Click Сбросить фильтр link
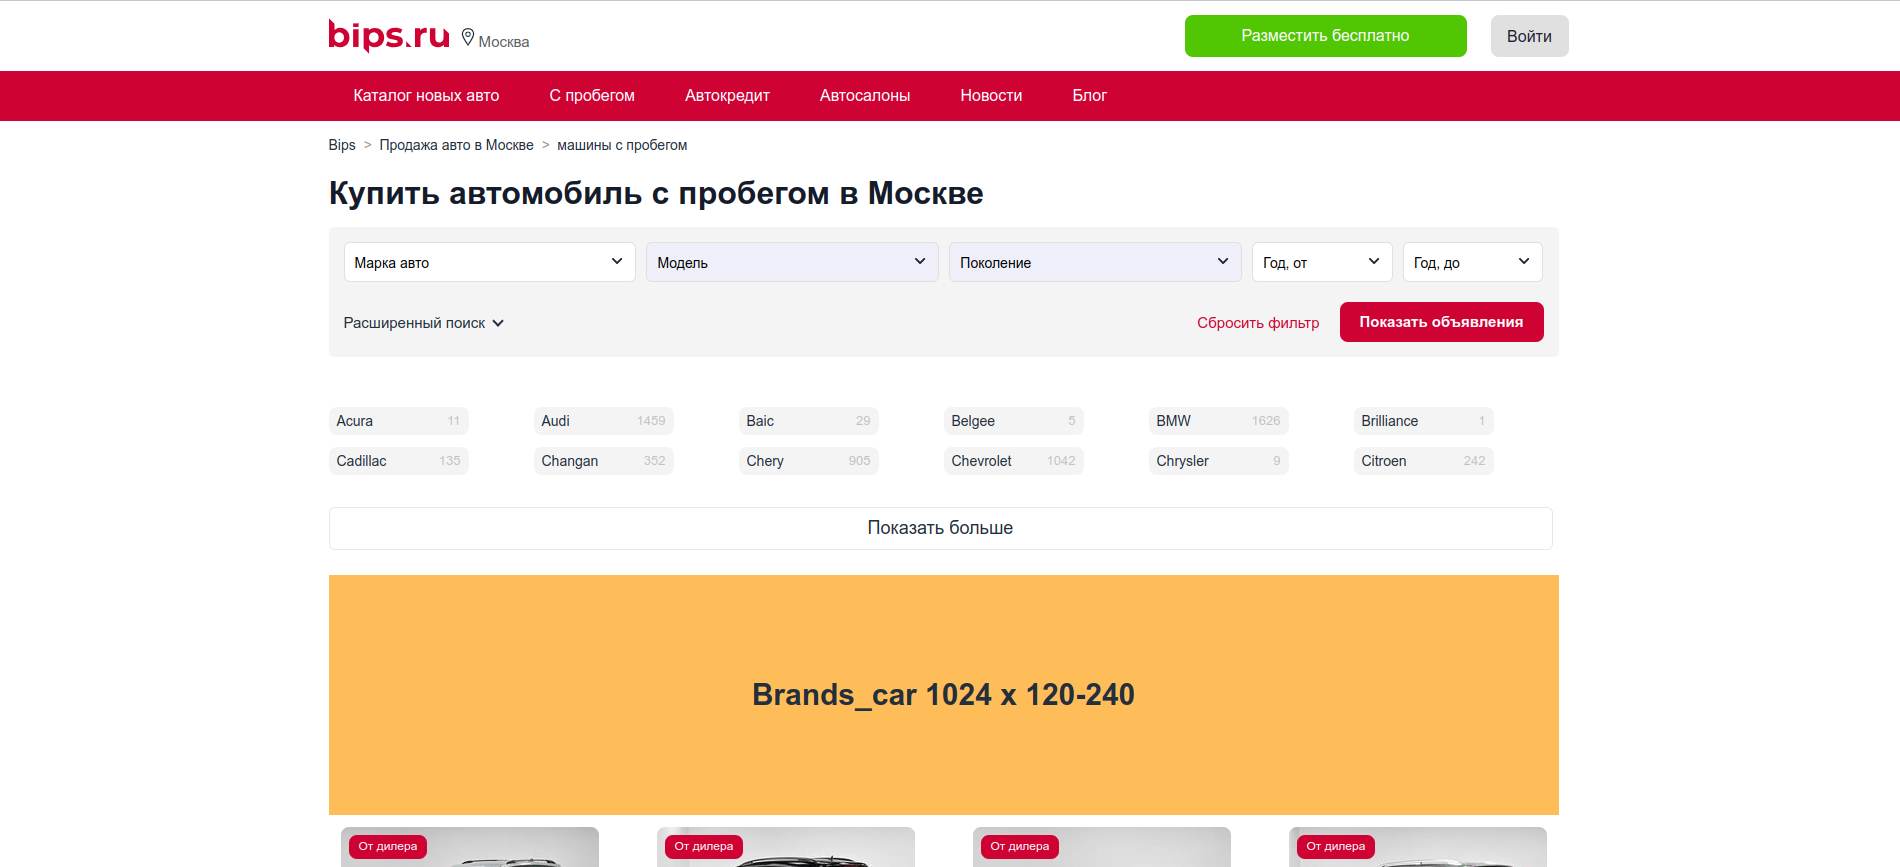 [1257, 323]
